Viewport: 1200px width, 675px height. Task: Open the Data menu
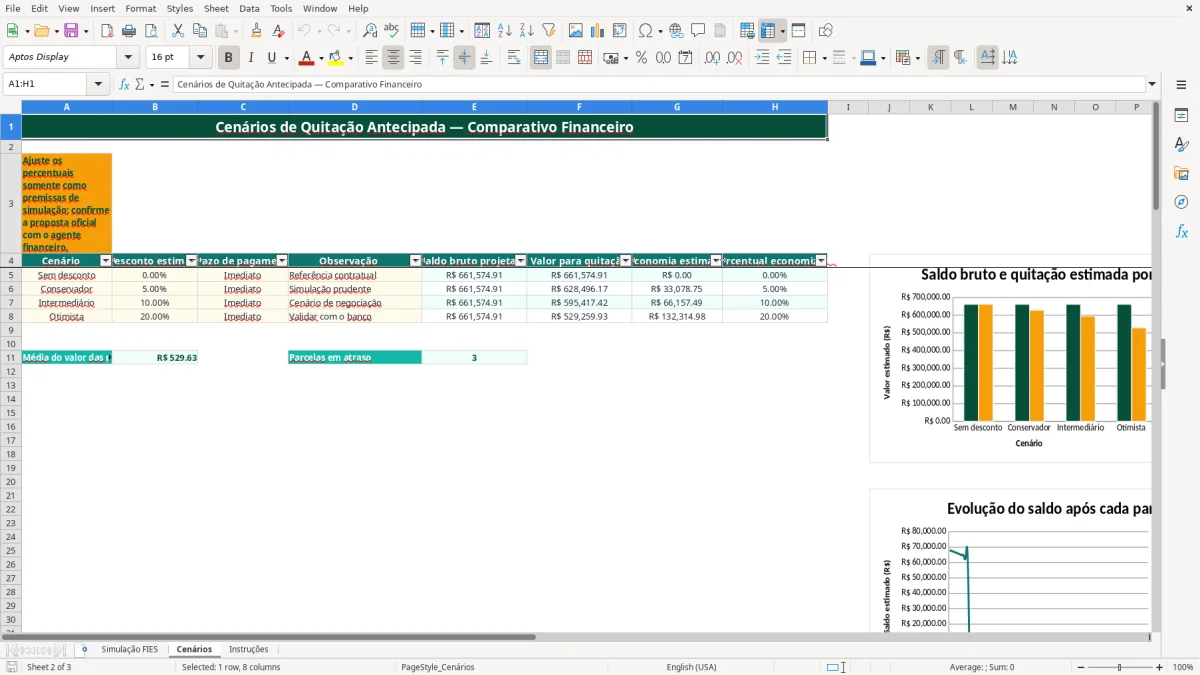click(x=250, y=8)
